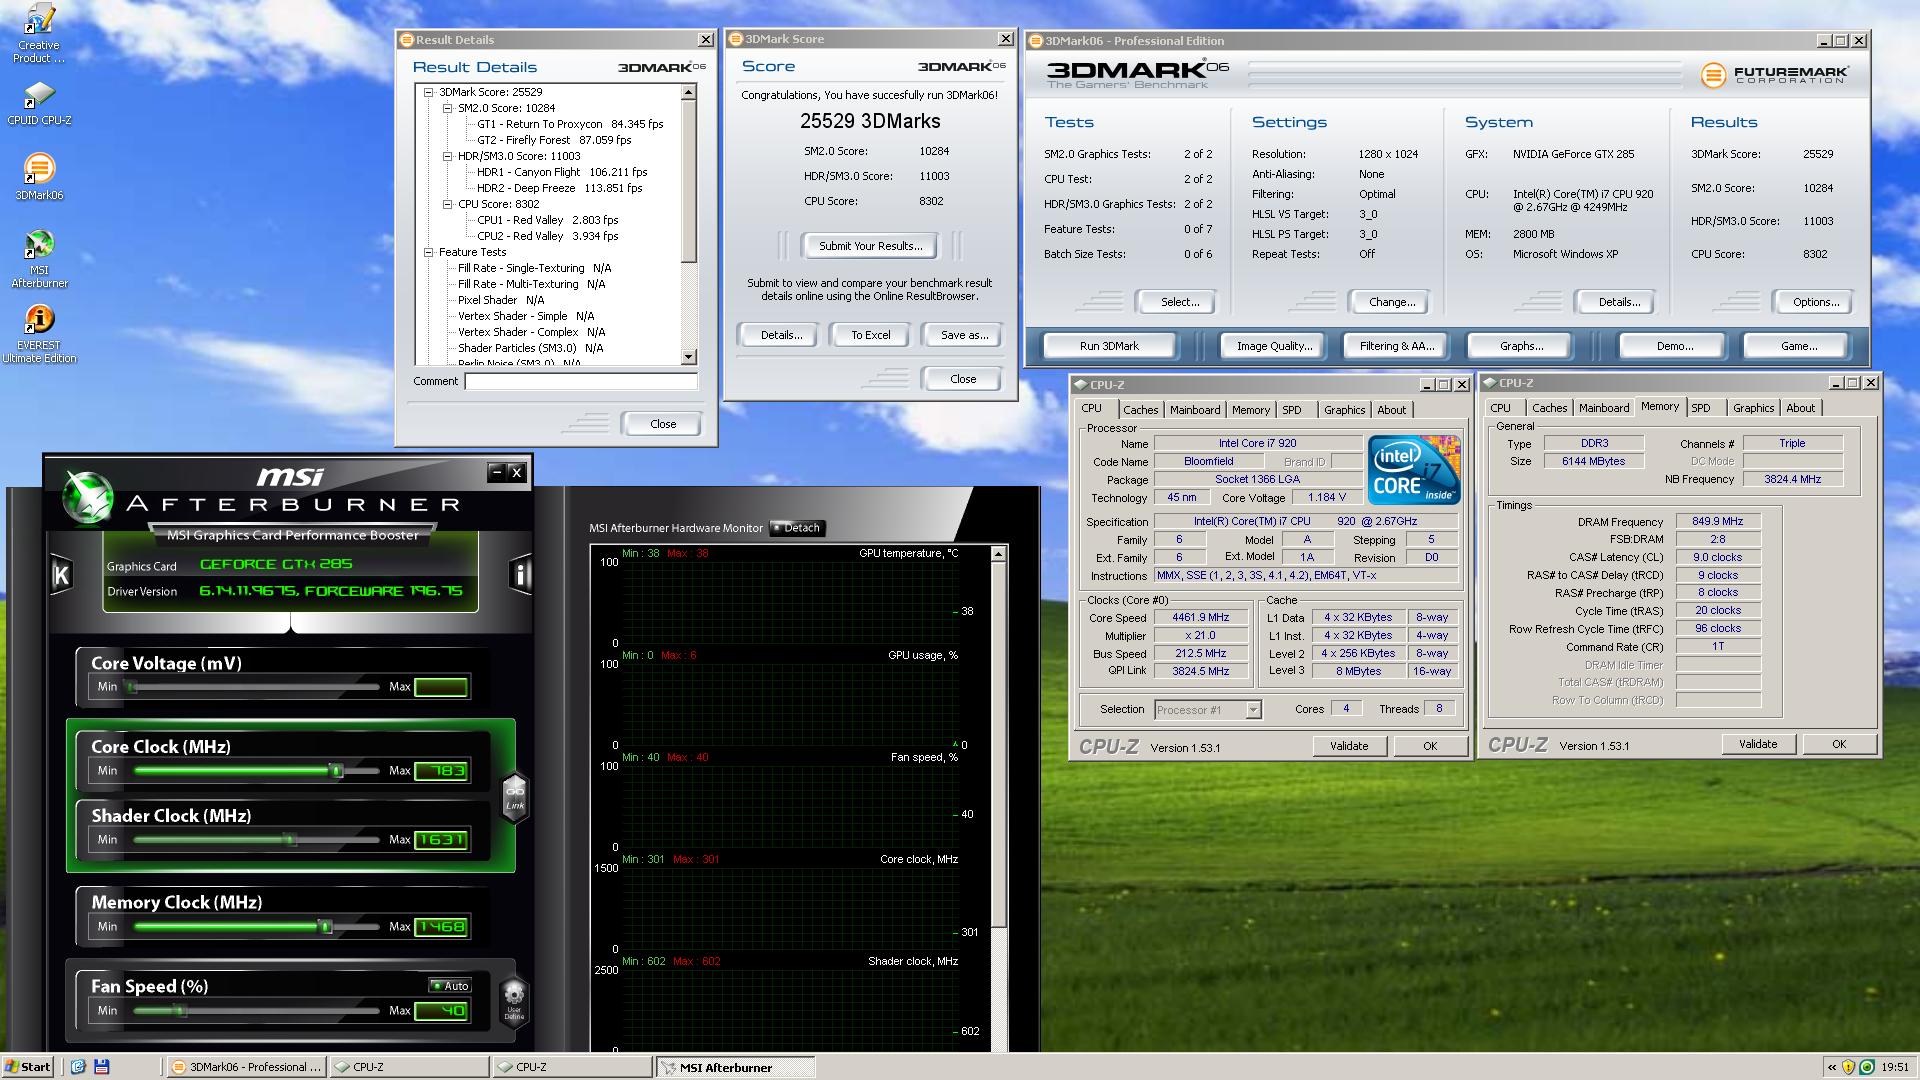Open the Processor #1 selection dropdown
This screenshot has width=1920, height=1080.
1253,710
